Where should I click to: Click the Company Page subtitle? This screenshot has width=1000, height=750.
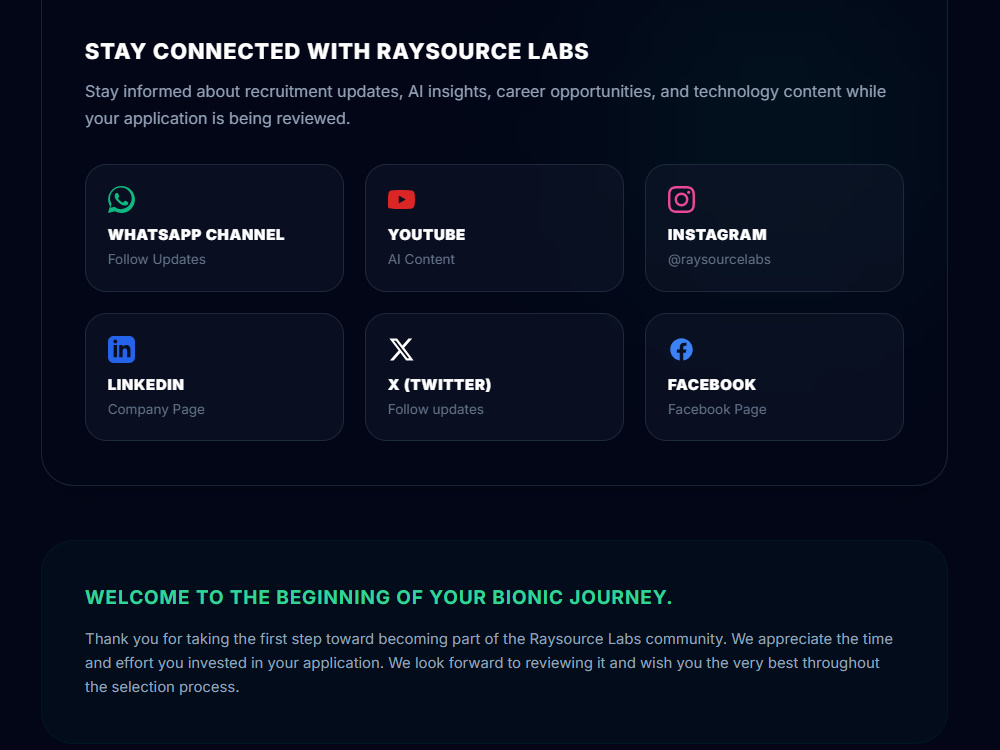point(156,409)
